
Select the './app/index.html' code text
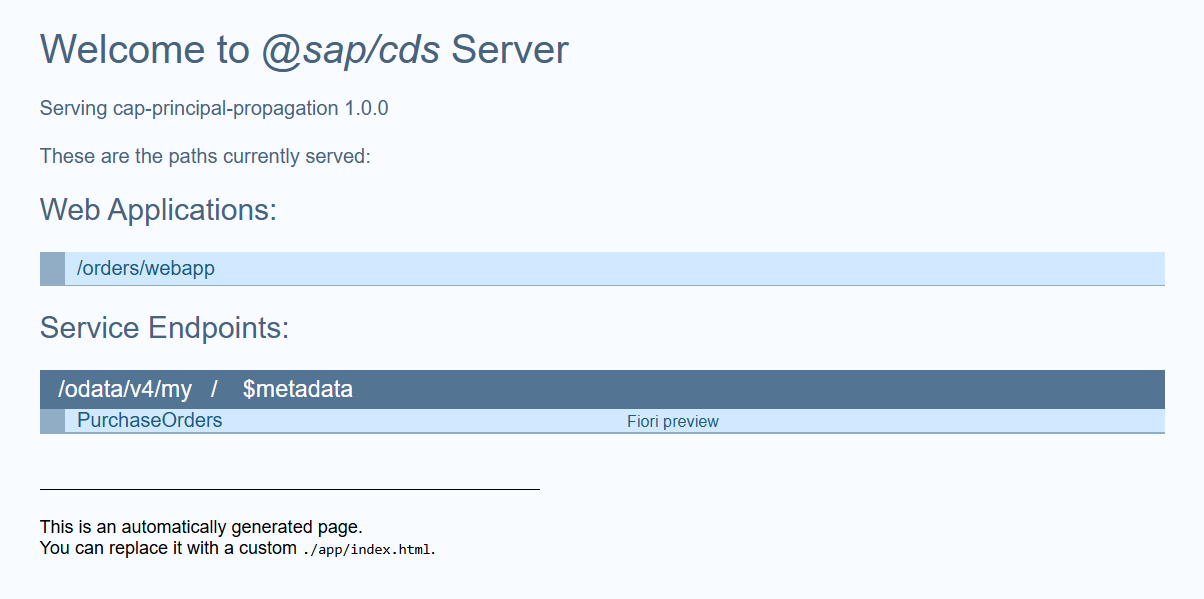pyautogui.click(x=367, y=549)
